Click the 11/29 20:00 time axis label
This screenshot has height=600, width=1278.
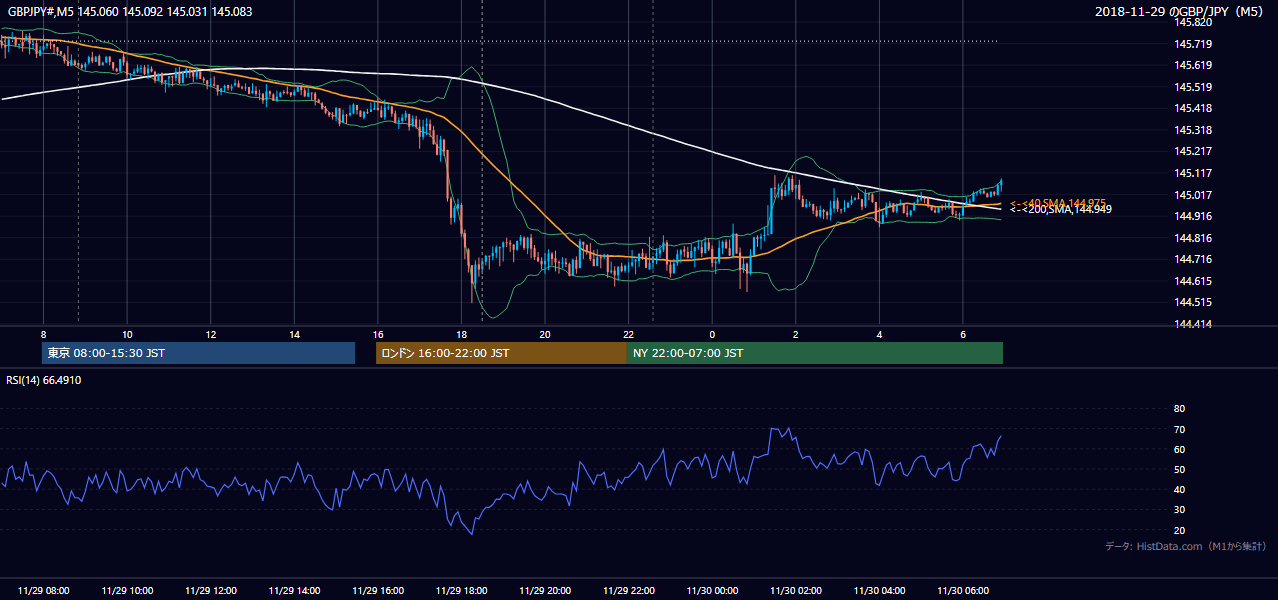(545, 590)
